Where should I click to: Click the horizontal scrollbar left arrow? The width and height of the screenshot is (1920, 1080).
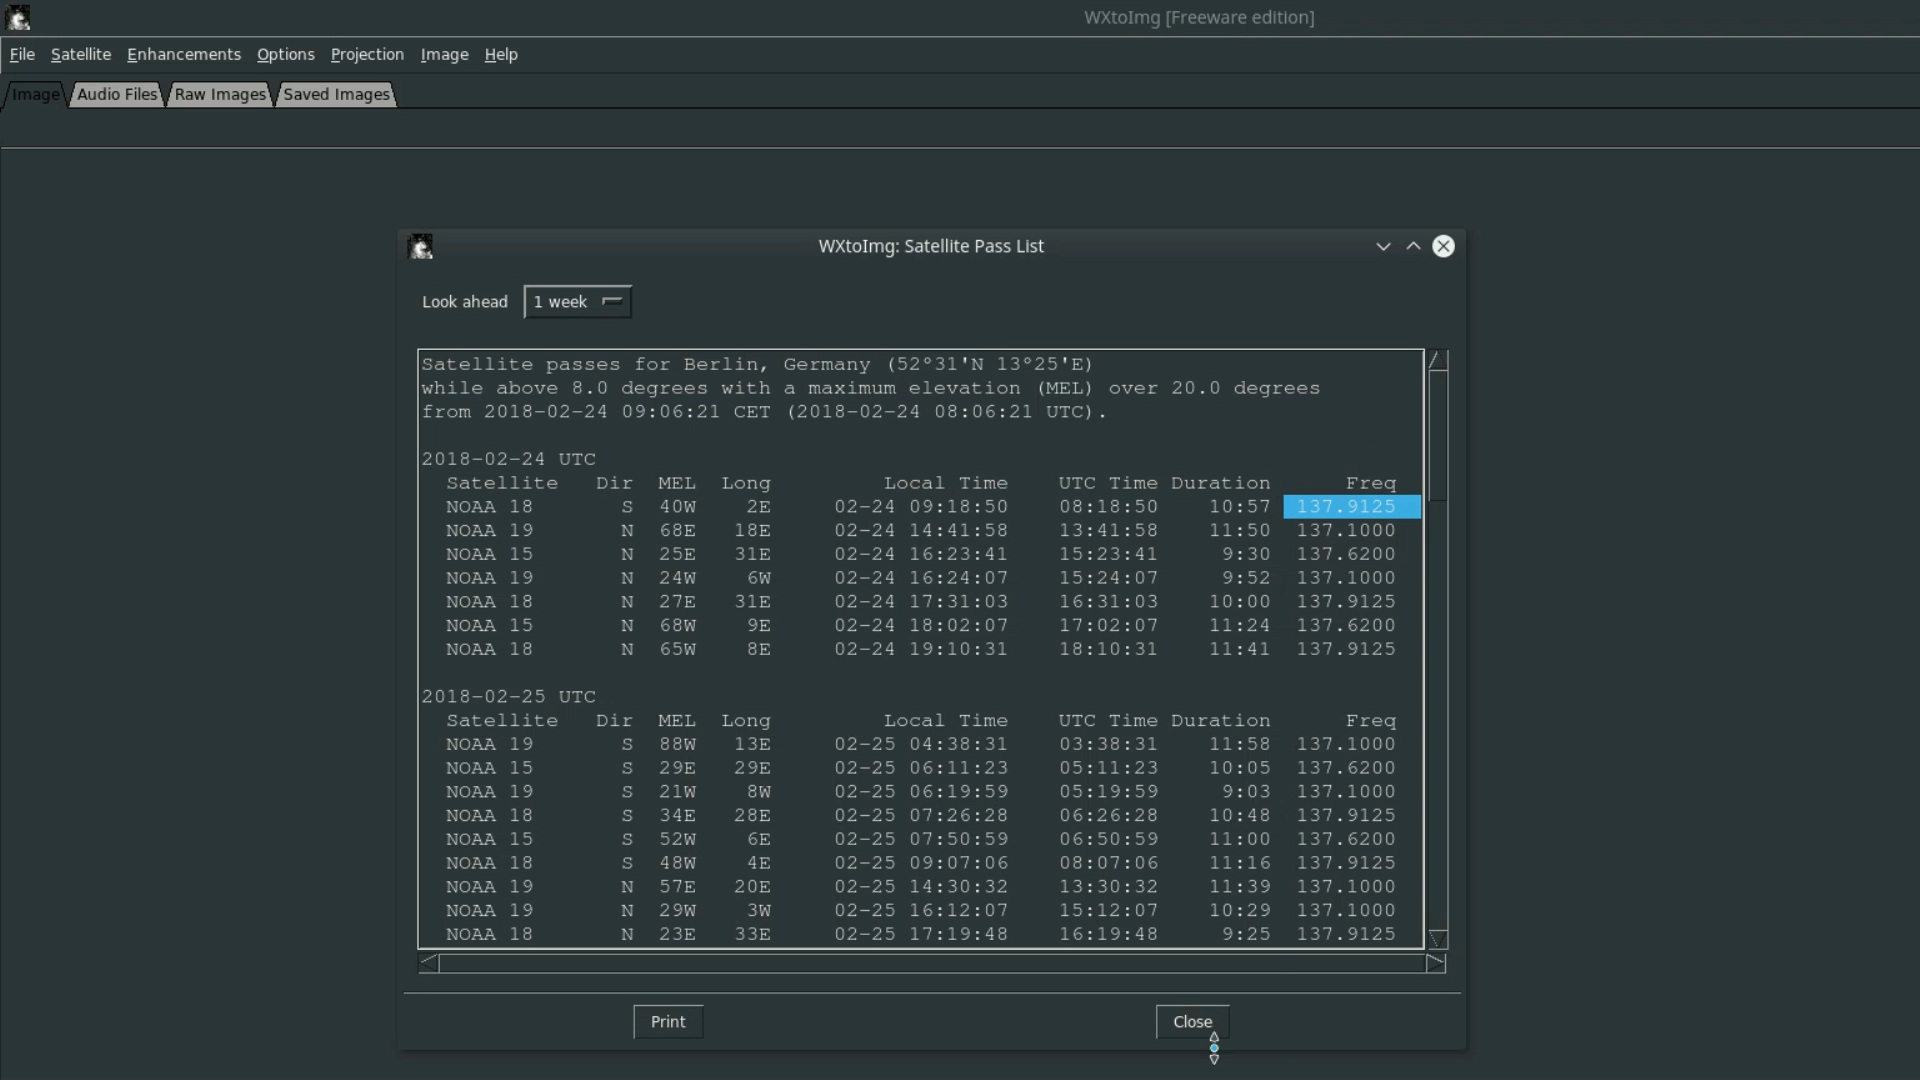point(427,963)
